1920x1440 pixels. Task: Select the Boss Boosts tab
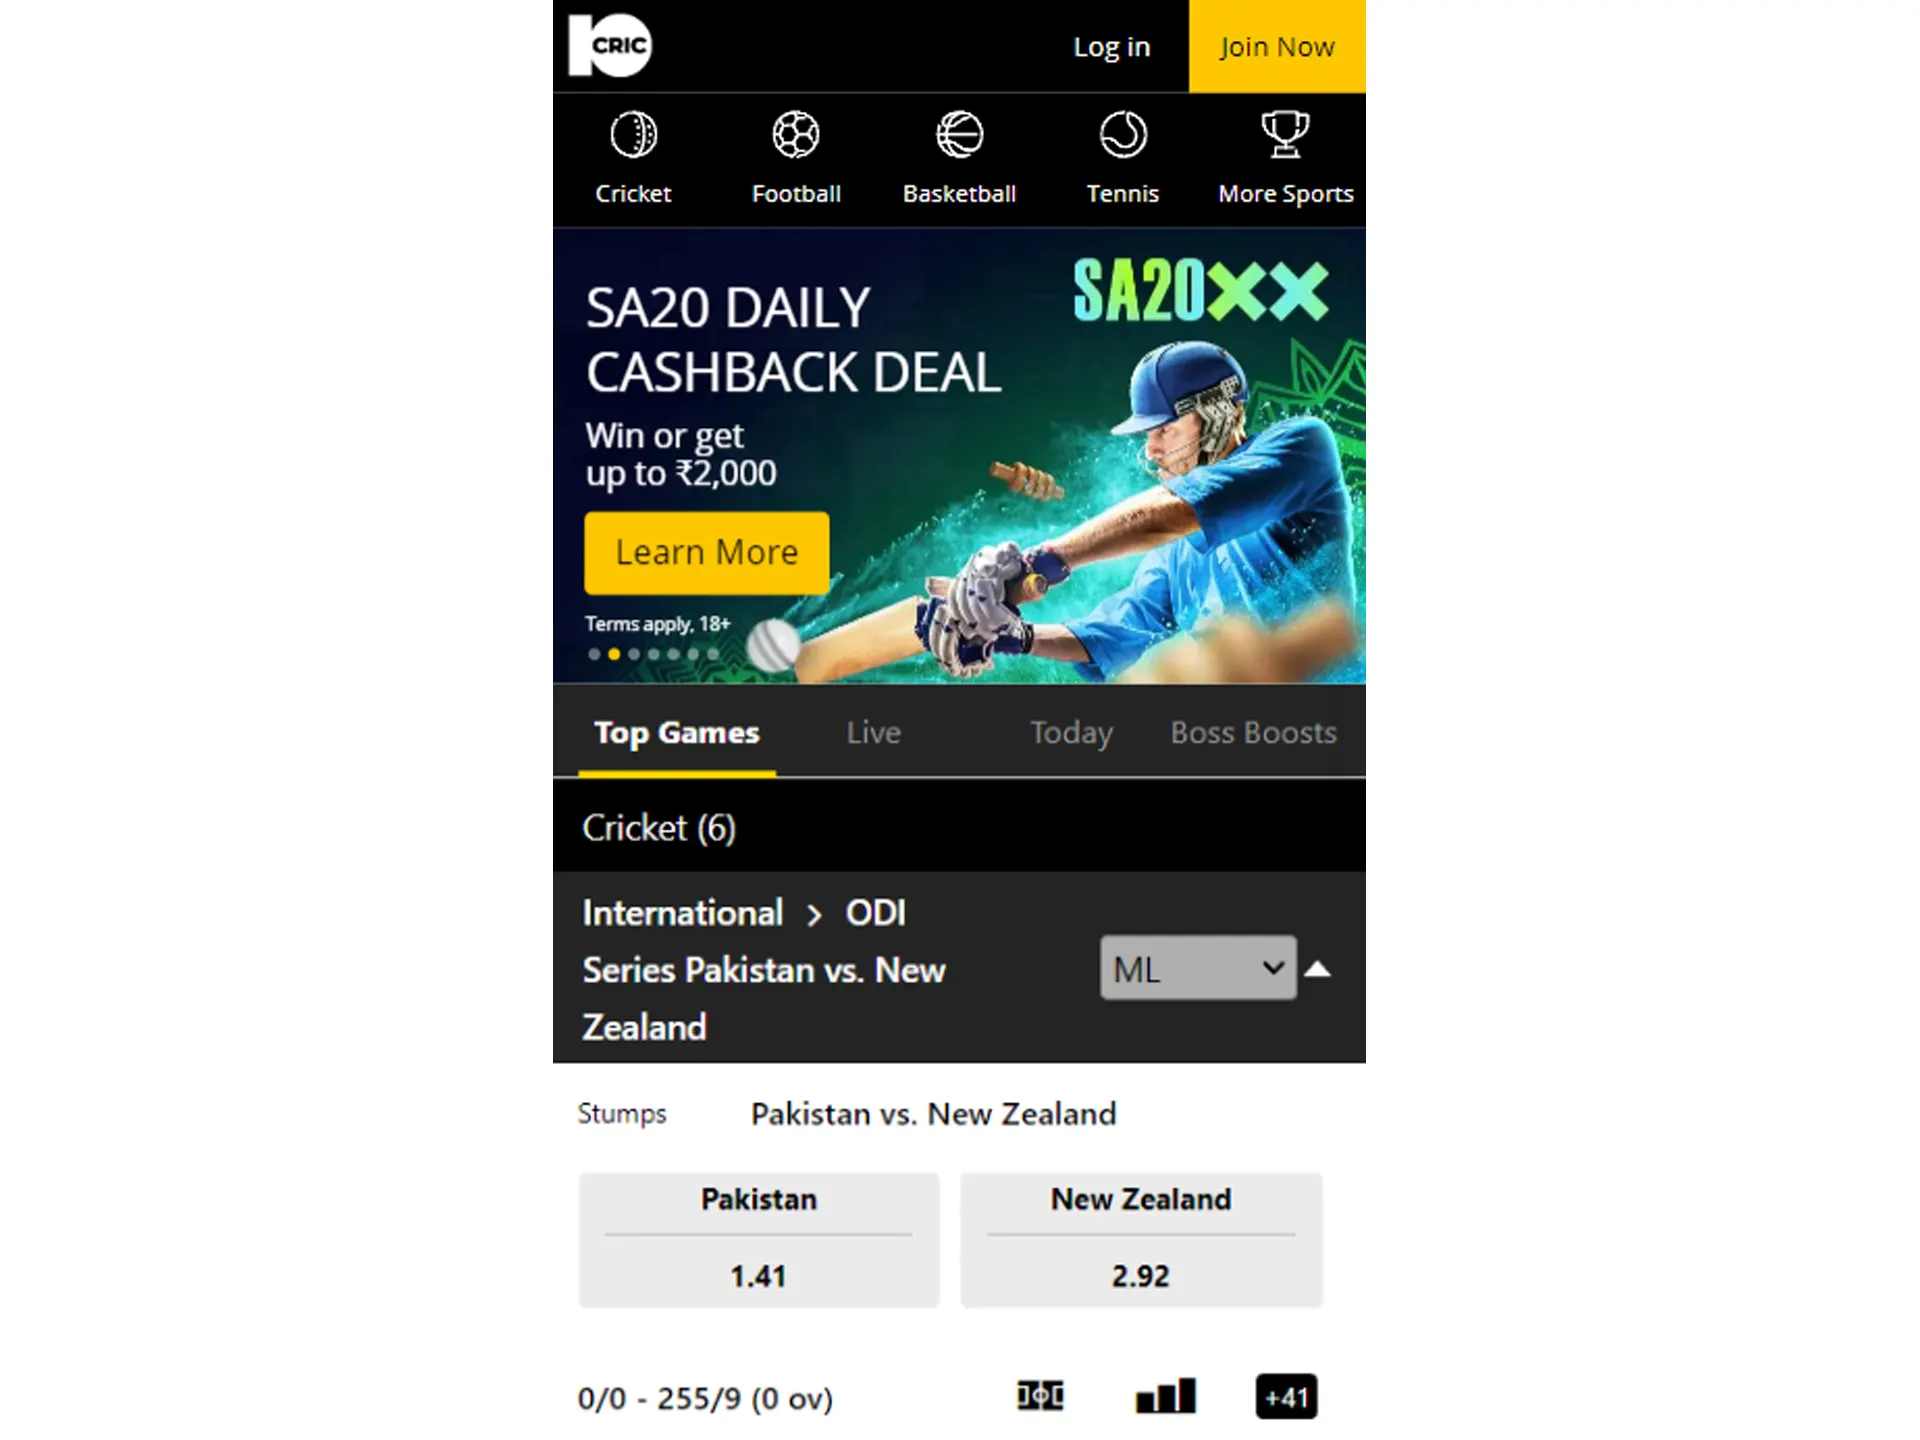[x=1255, y=732]
